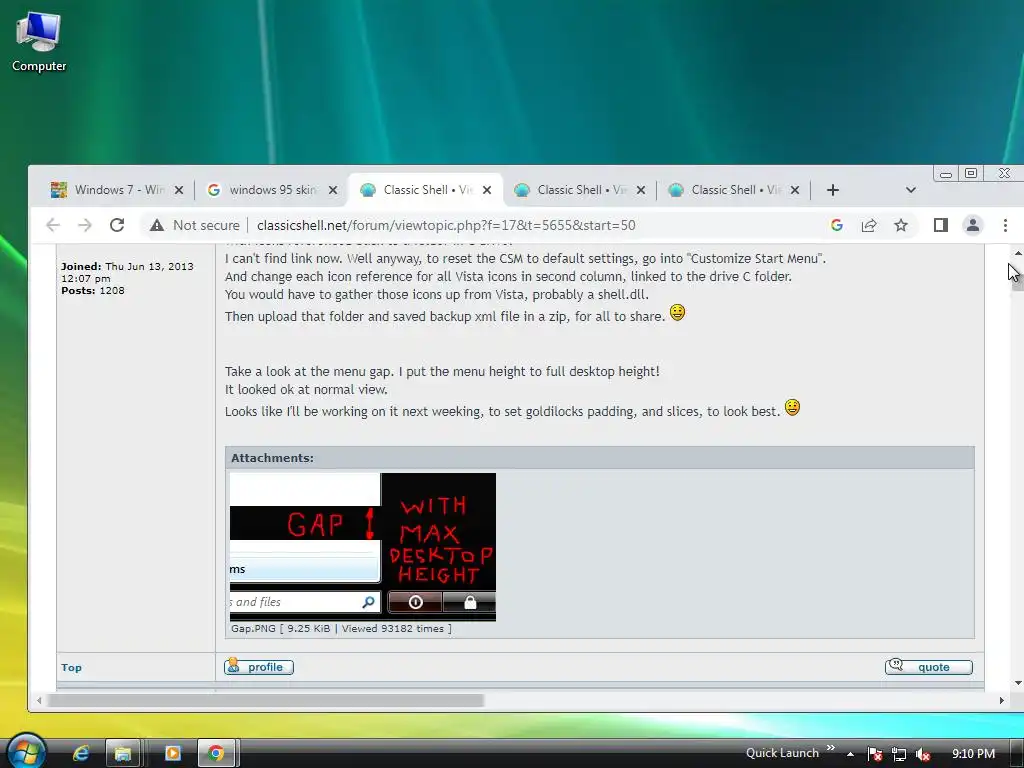Open network status tray icon

899,754
